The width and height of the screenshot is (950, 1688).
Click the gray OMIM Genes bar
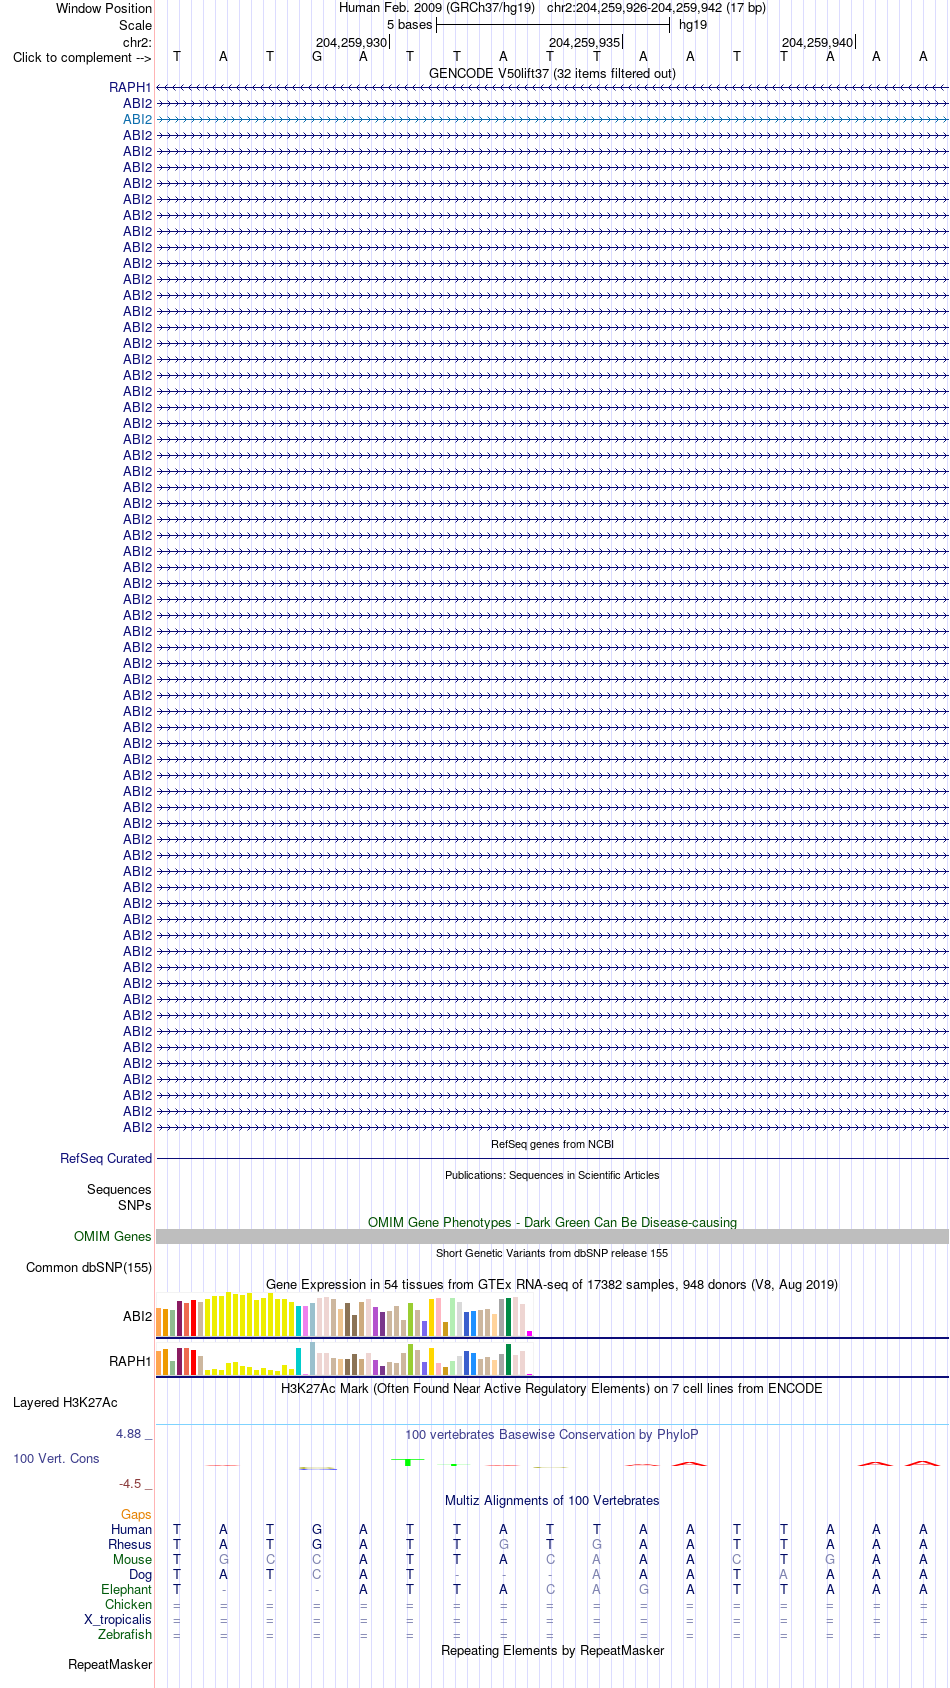(x=552, y=1237)
